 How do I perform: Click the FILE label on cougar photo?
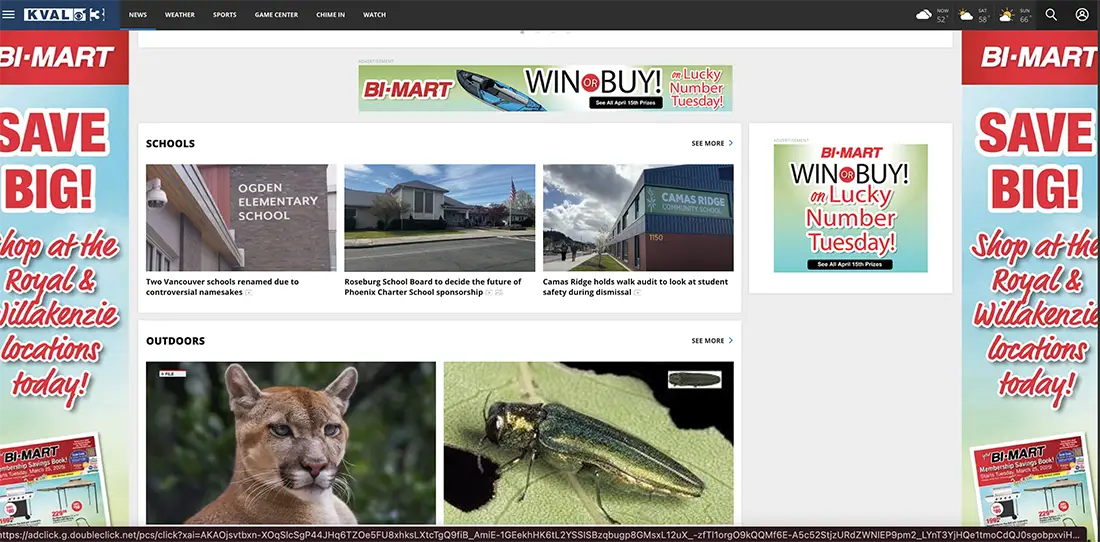pyautogui.click(x=172, y=374)
